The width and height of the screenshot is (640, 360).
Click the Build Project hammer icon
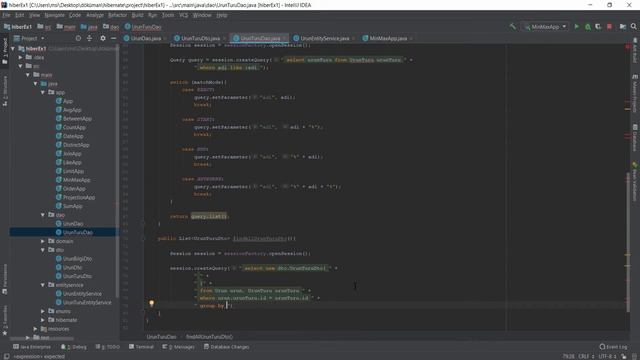point(513,27)
